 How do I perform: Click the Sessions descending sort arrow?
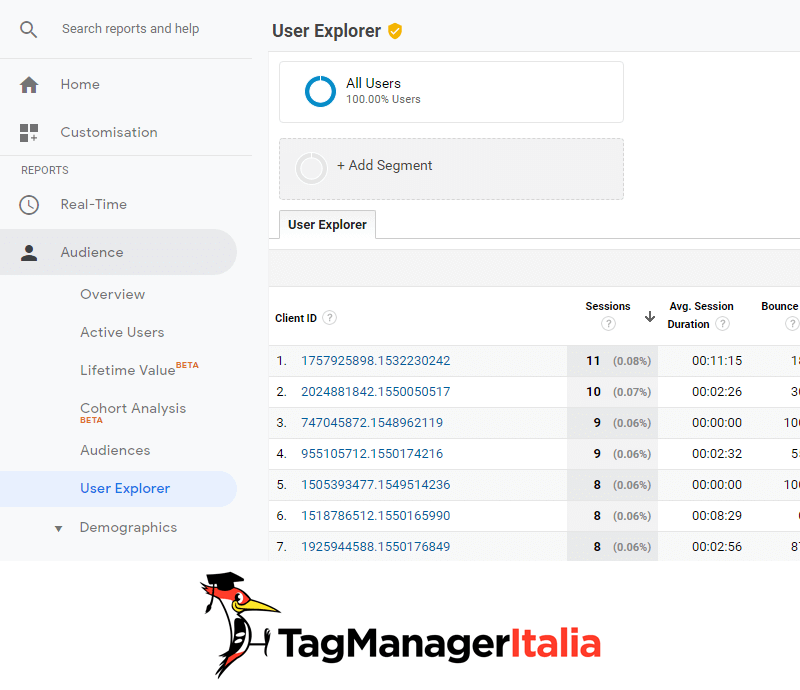tap(650, 316)
